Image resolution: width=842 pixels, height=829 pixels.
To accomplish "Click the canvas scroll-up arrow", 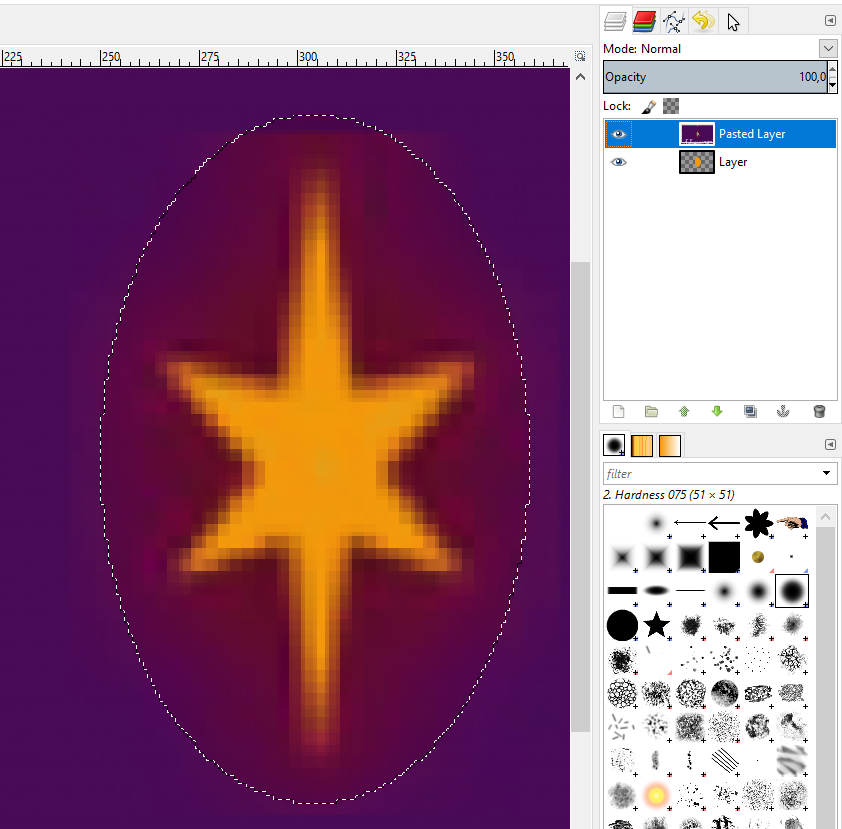I will pos(580,77).
